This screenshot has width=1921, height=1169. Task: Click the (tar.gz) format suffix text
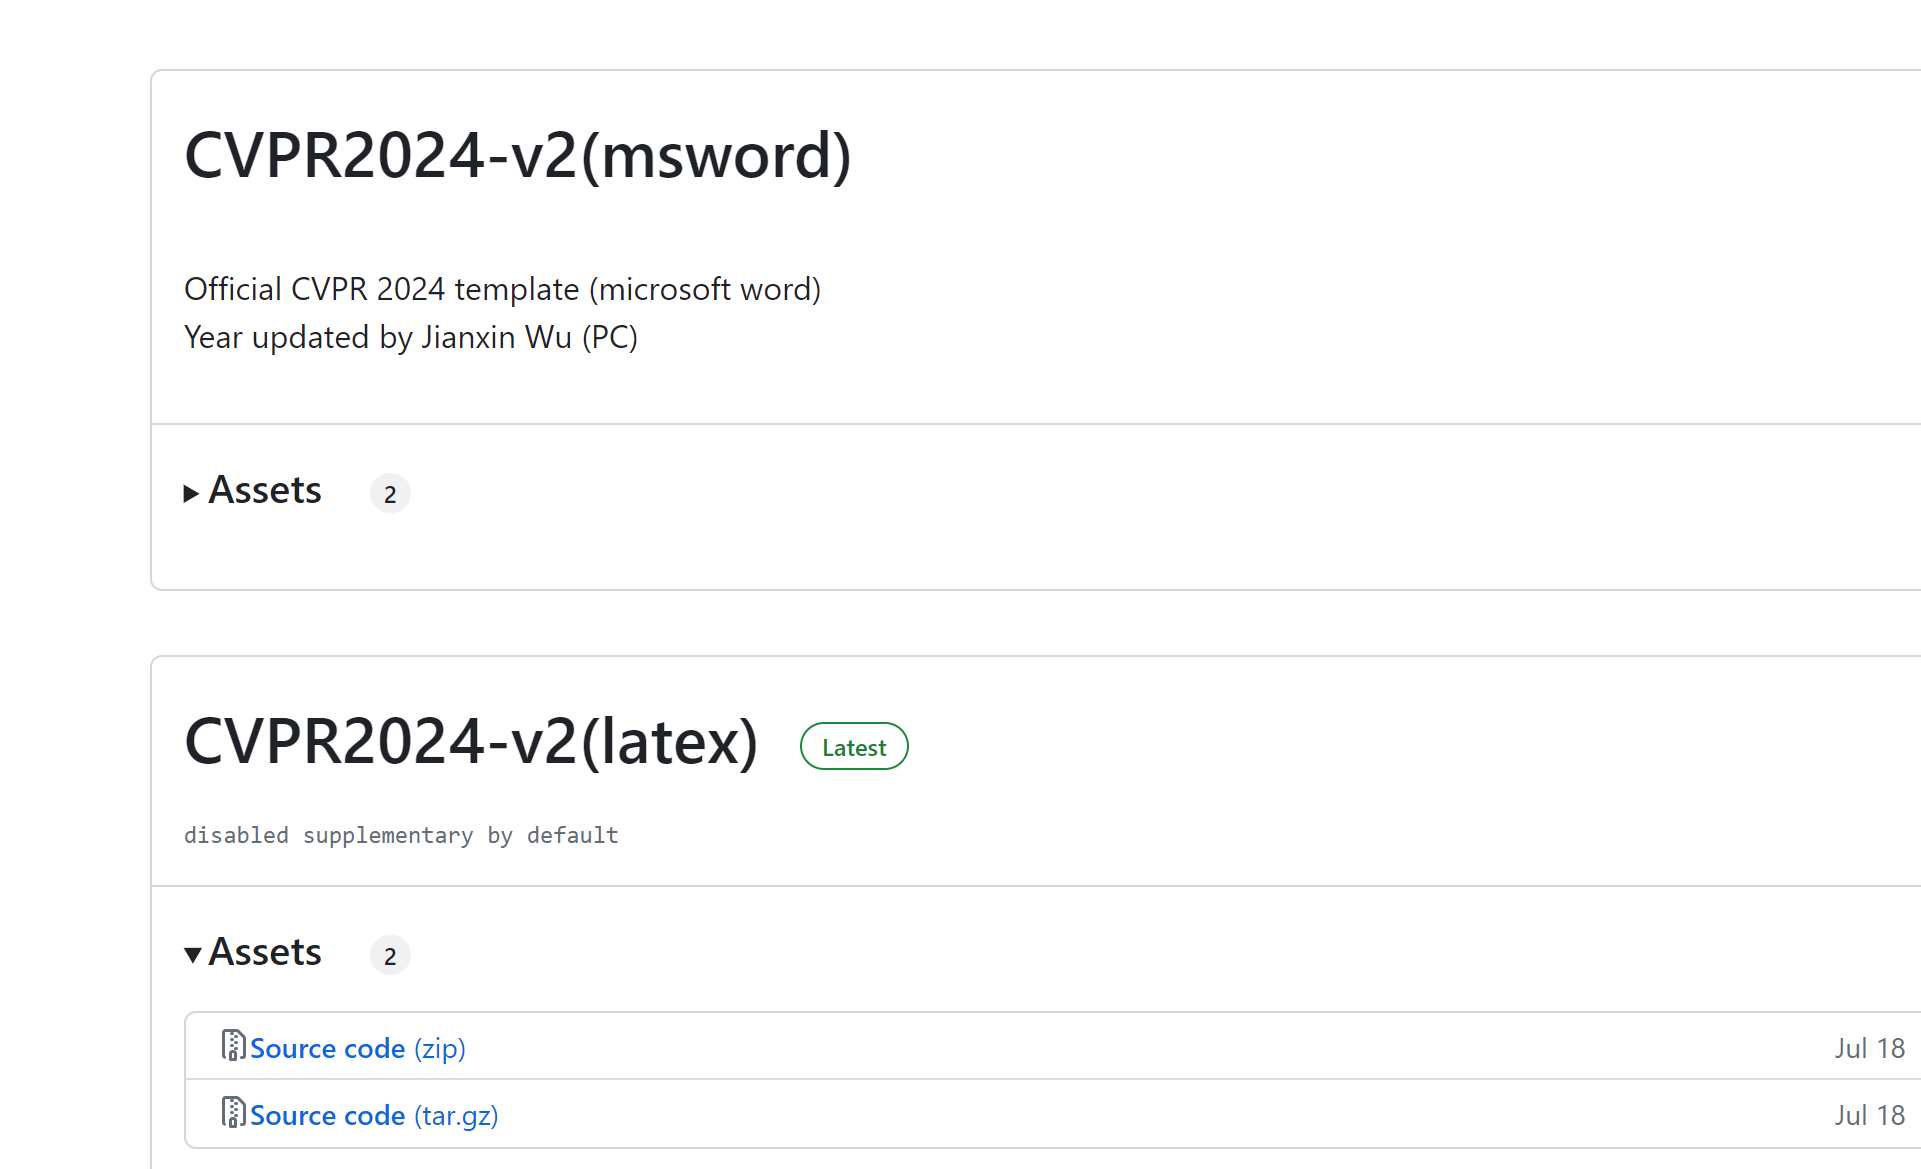(x=456, y=1116)
